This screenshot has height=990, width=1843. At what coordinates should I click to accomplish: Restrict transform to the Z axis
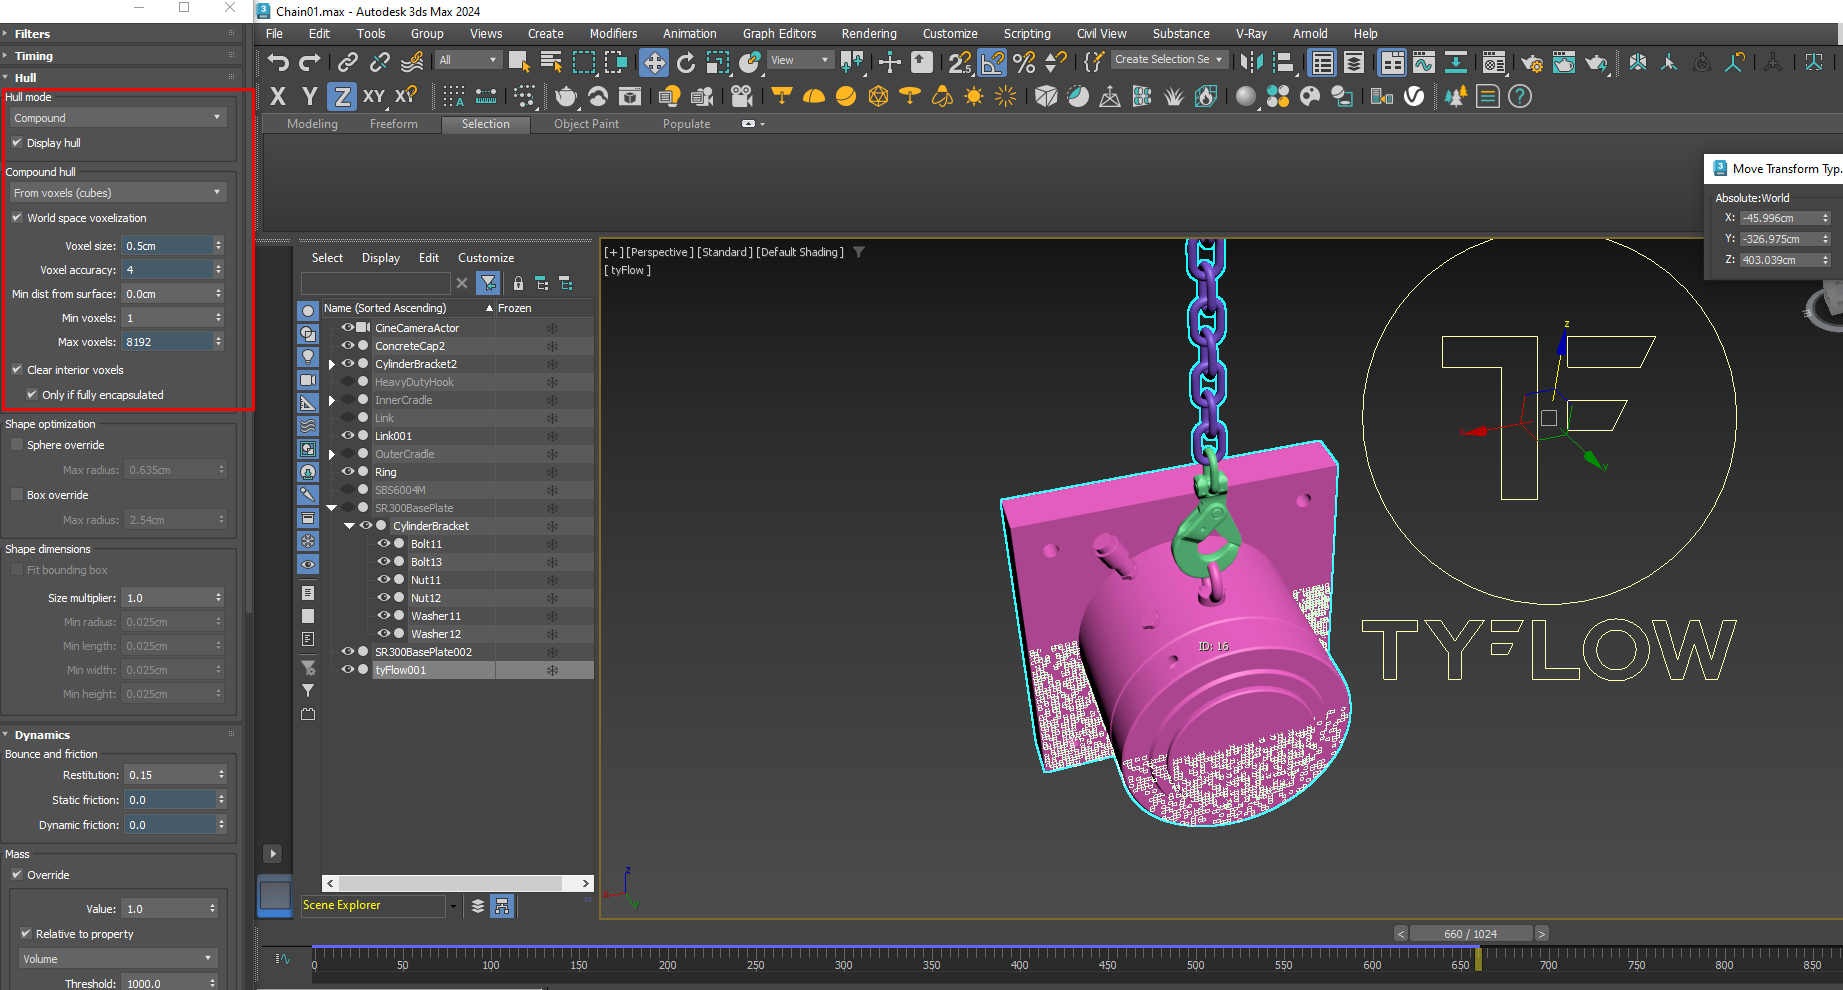pos(342,96)
